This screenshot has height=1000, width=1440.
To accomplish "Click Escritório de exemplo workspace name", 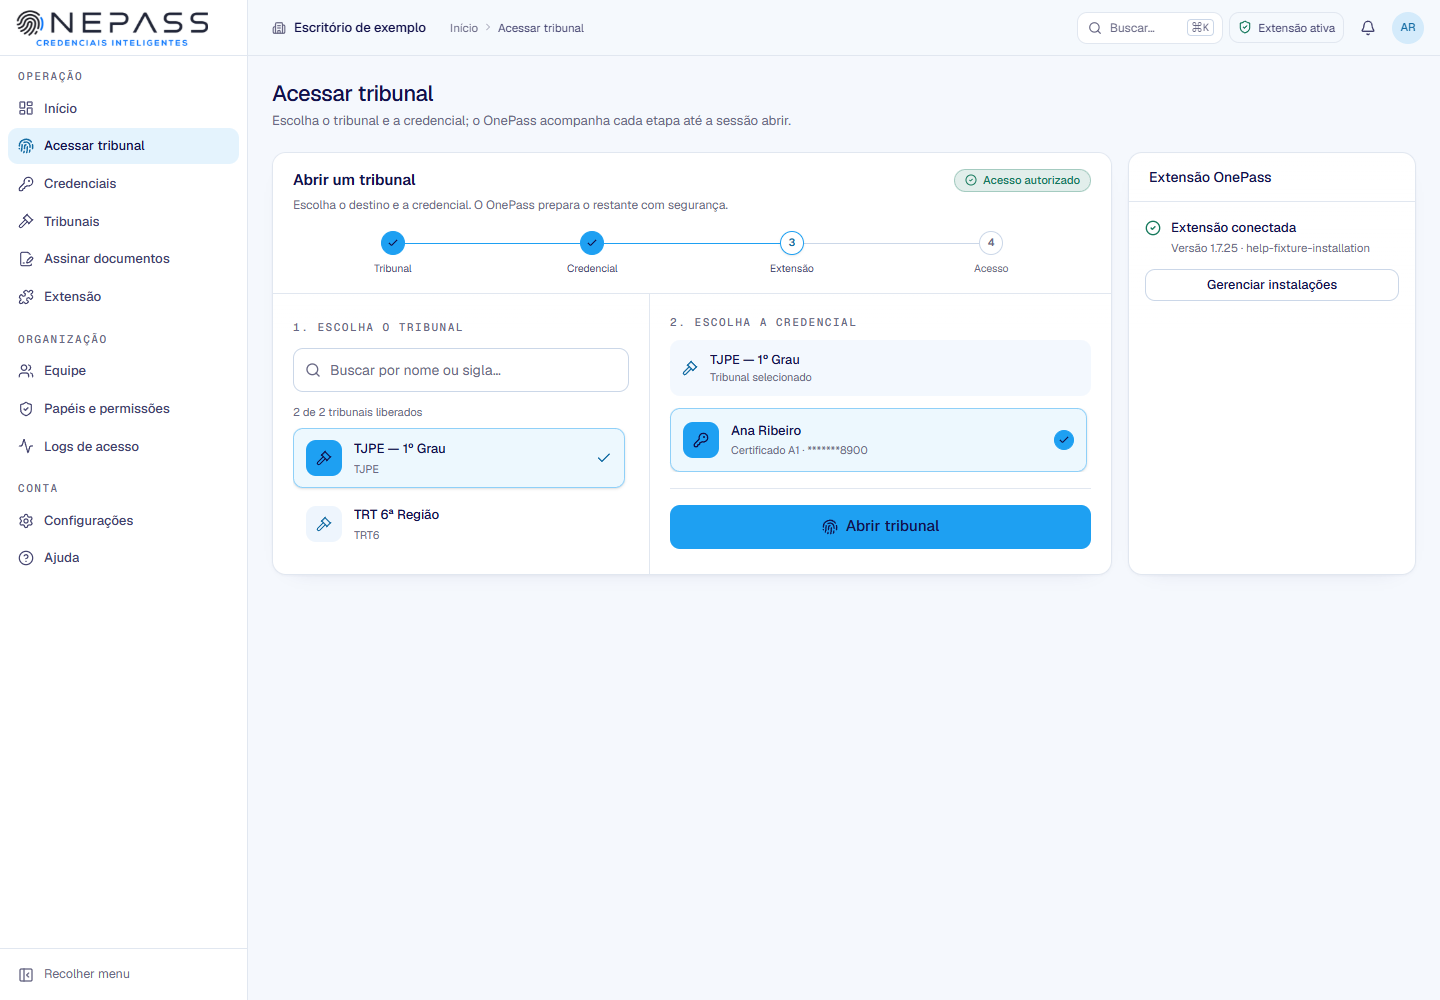I will point(360,28).
